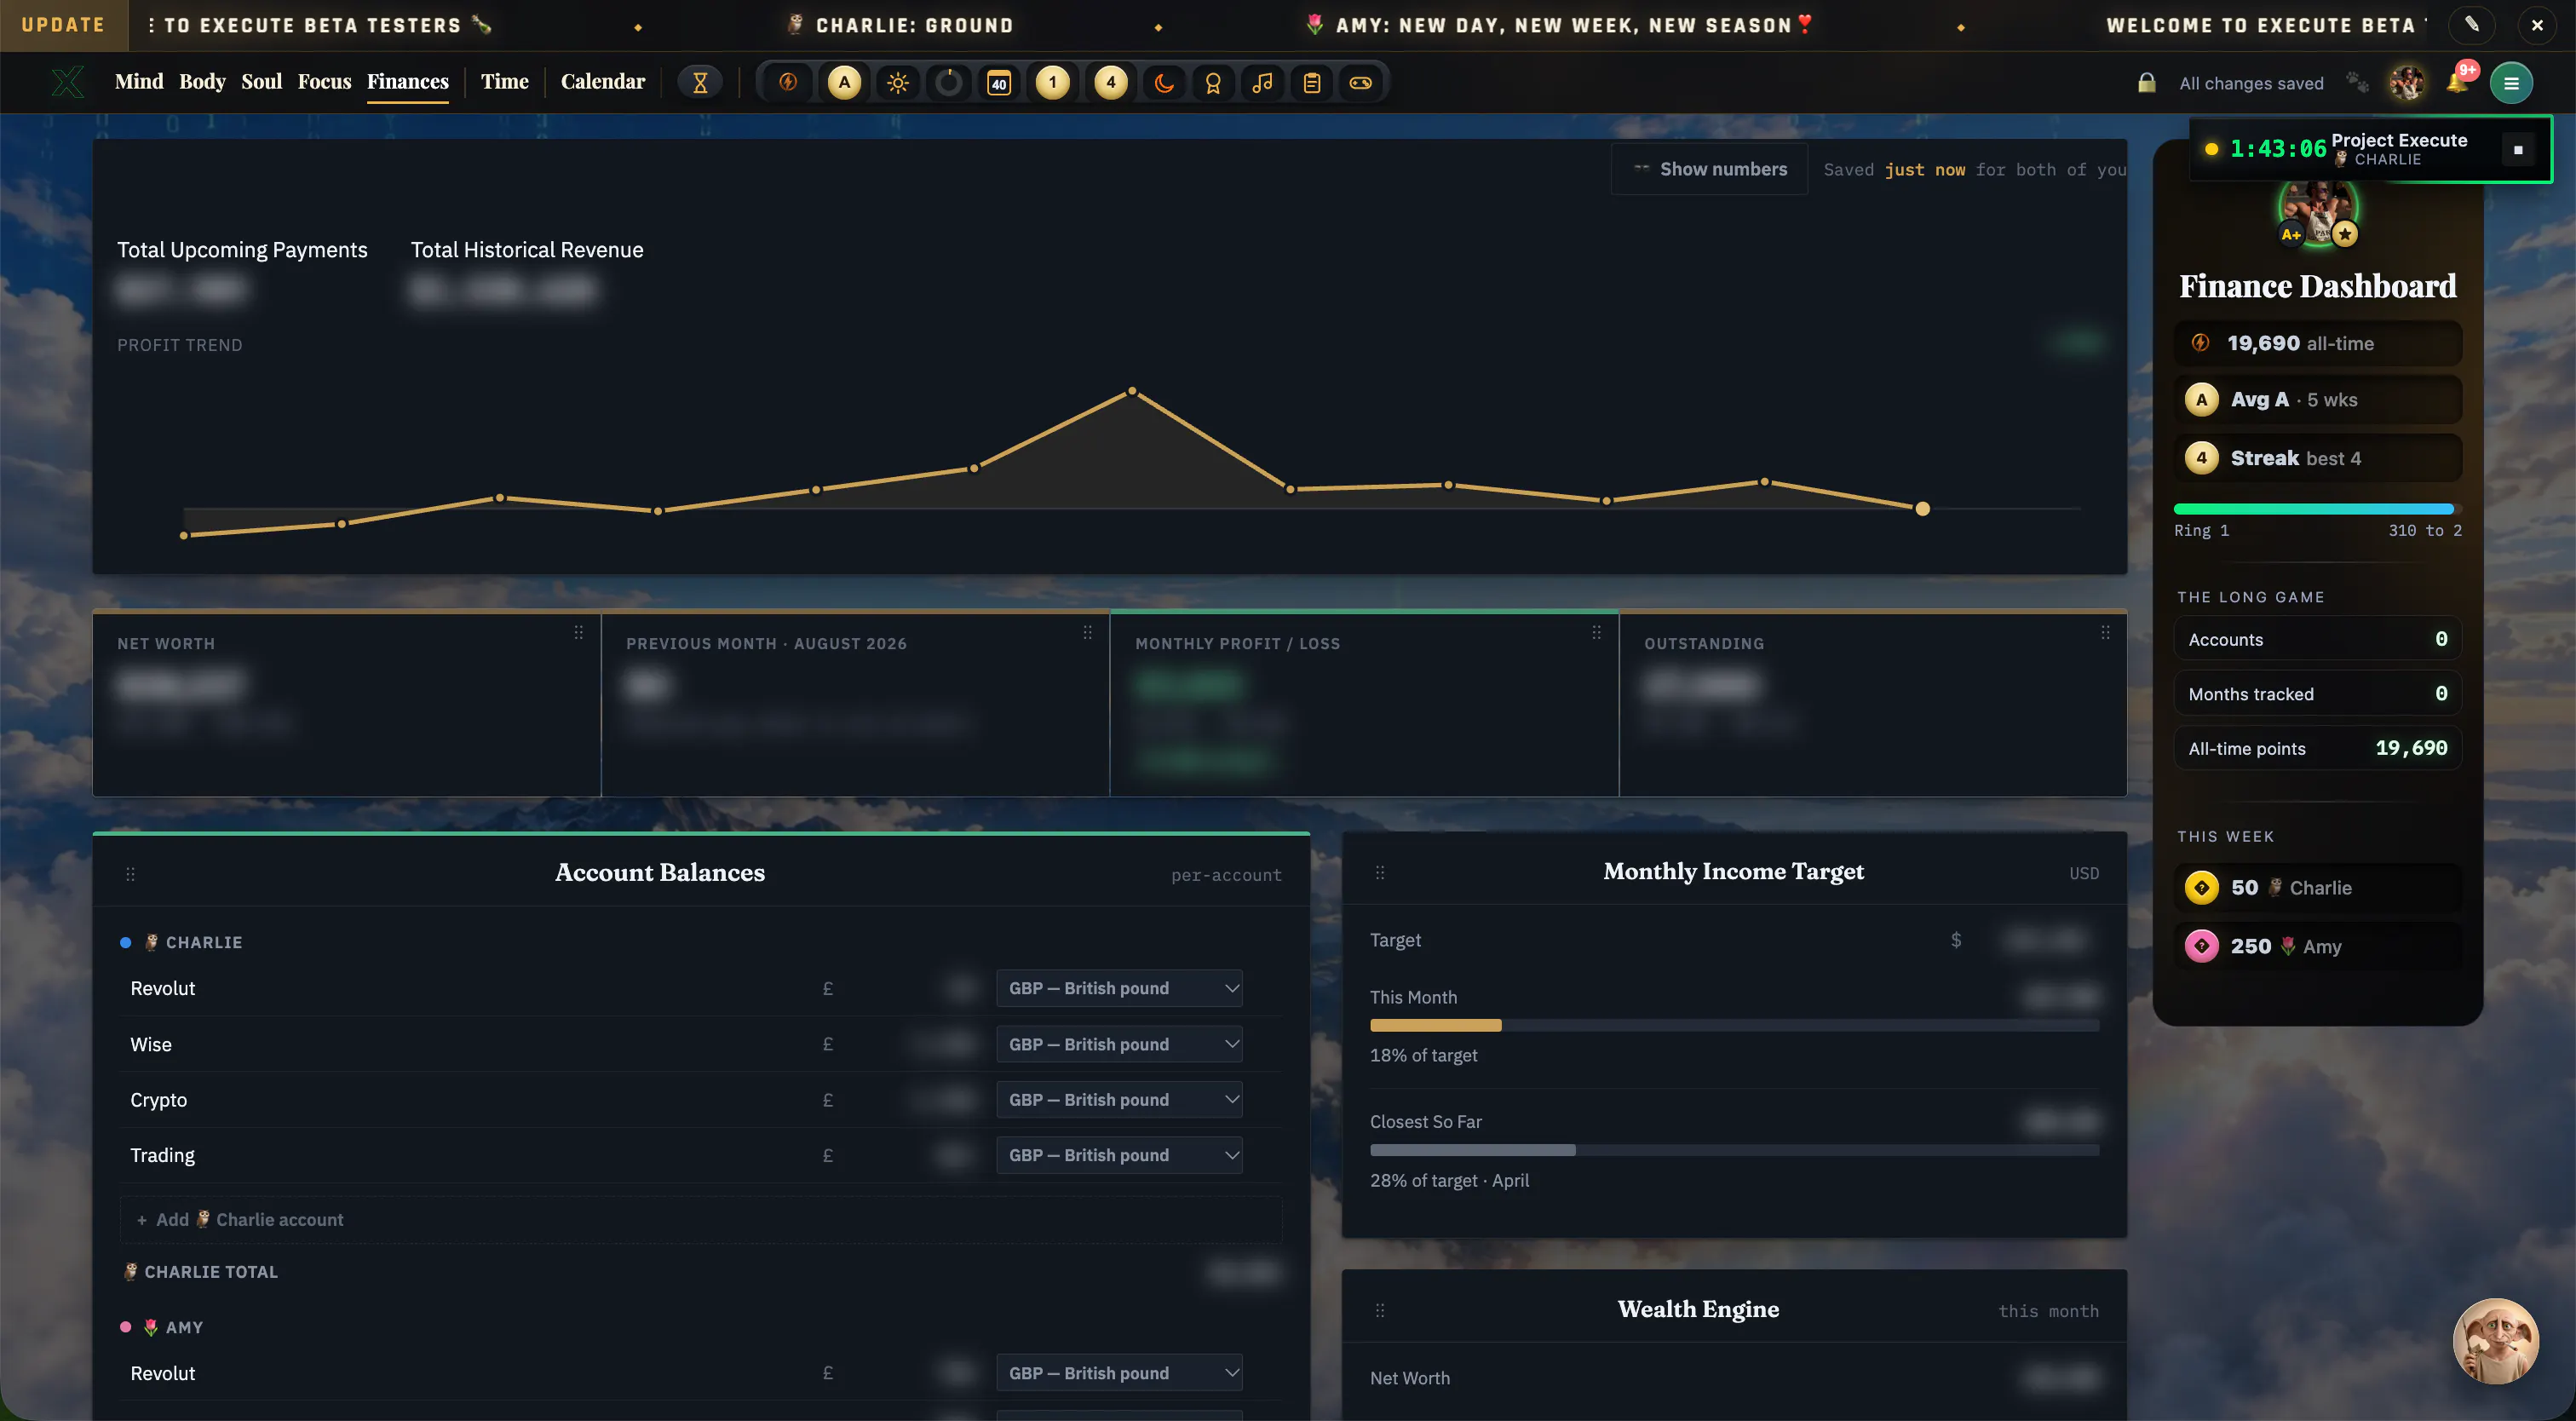The image size is (2576, 1421).
Task: Open the clipboard notes icon
Action: point(1311,83)
